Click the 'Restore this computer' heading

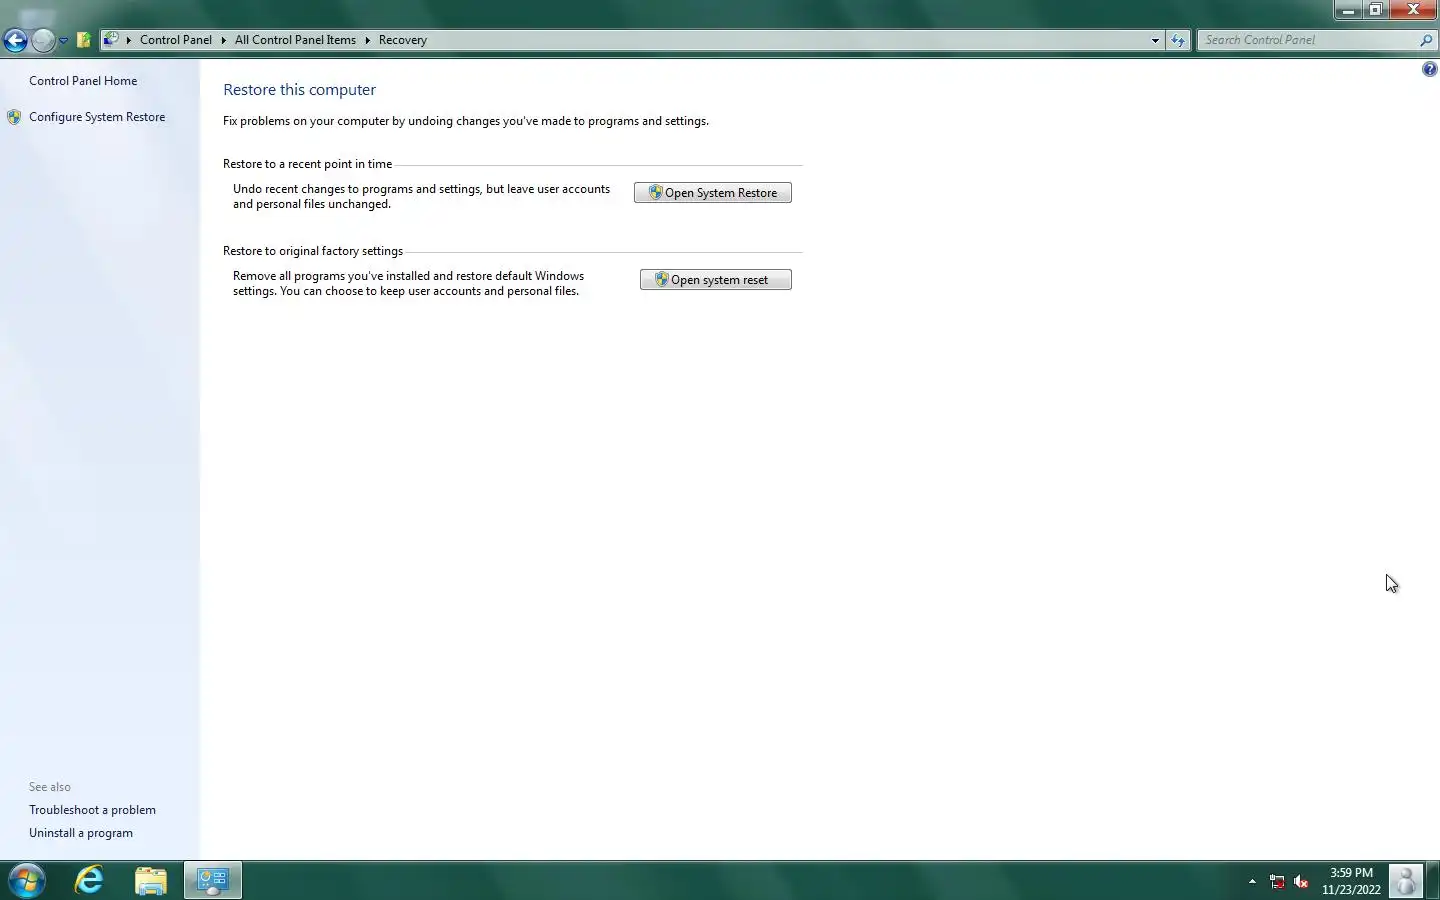299,89
